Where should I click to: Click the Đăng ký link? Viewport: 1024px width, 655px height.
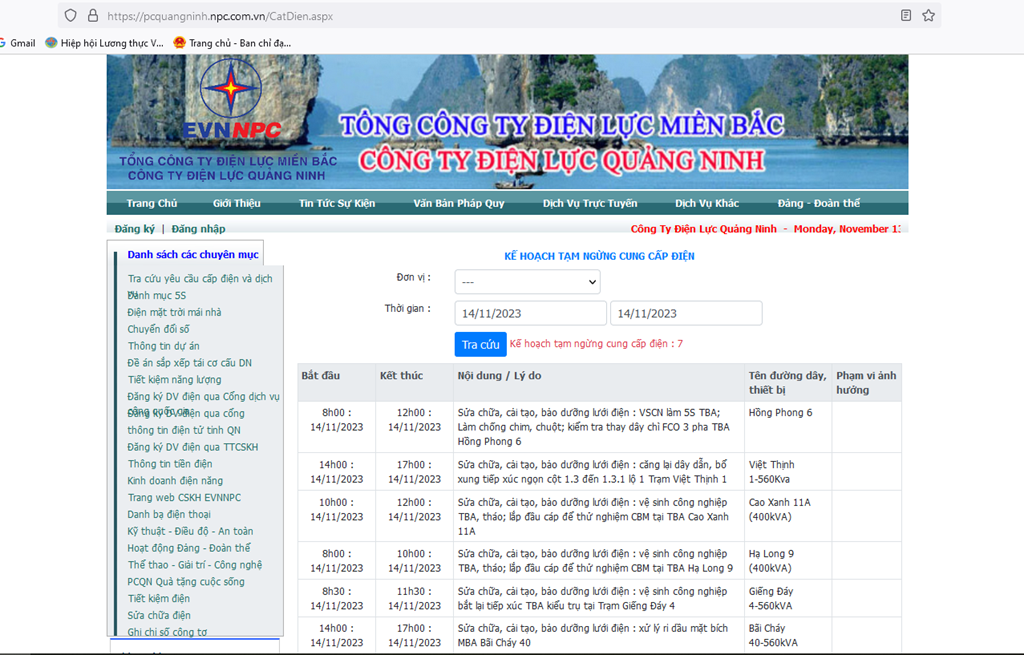click(x=135, y=229)
